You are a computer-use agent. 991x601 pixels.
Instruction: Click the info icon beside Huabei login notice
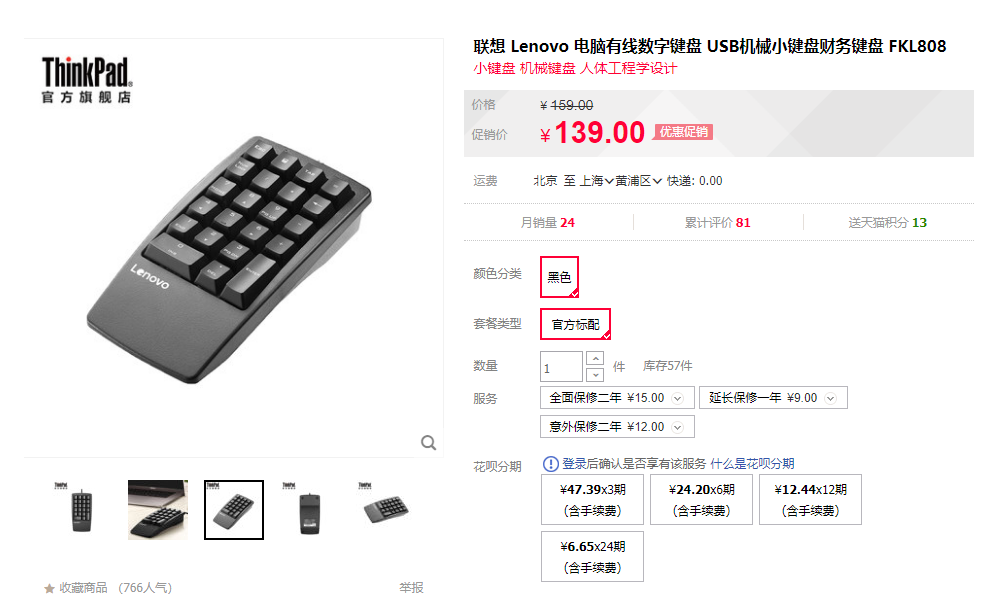click(x=550, y=464)
